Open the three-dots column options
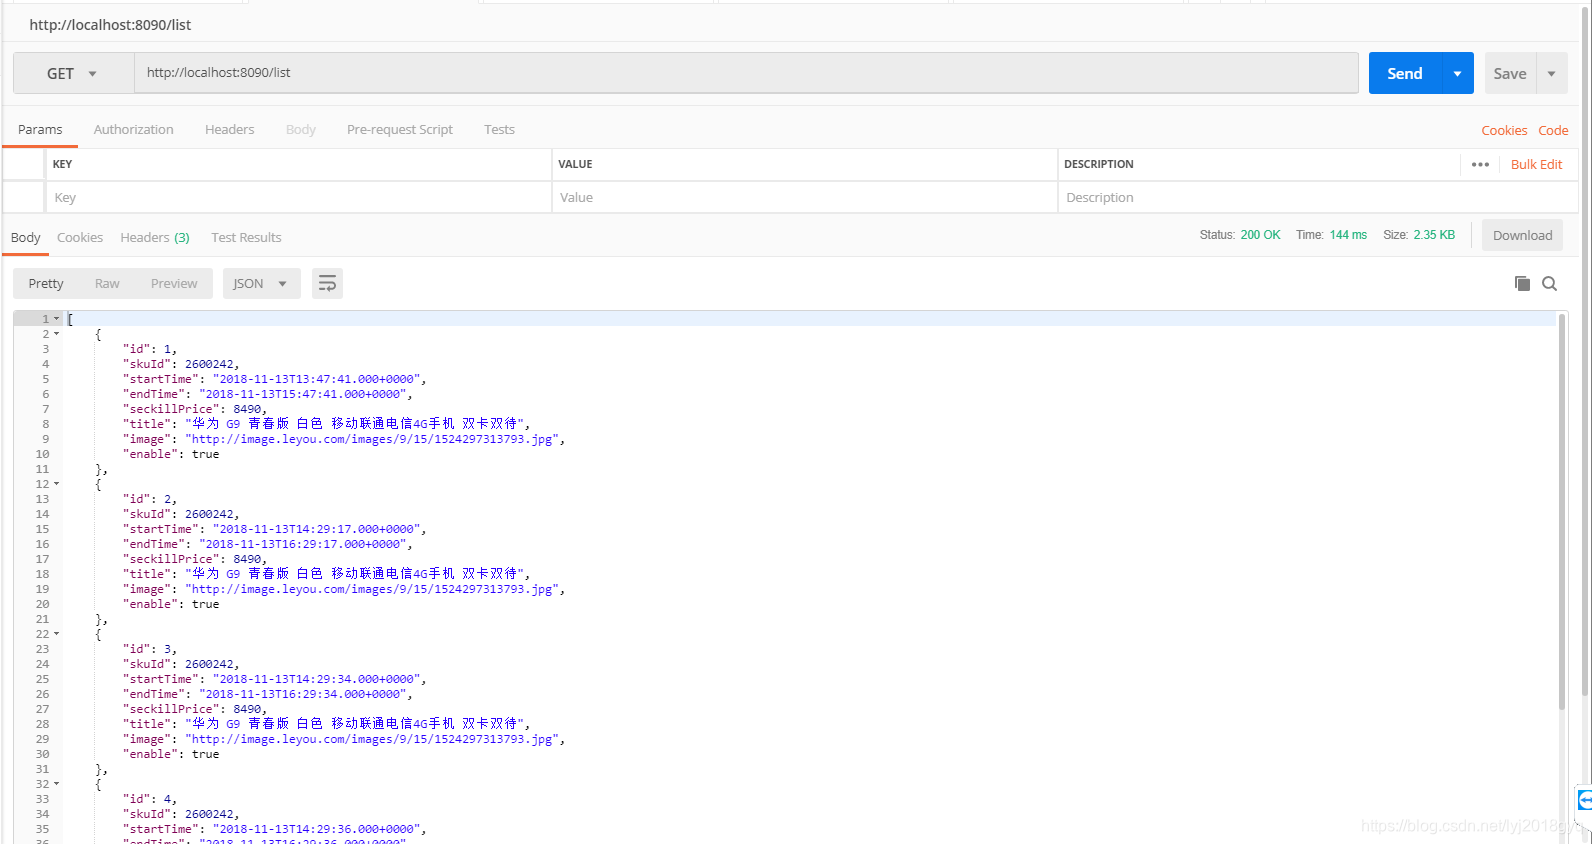The width and height of the screenshot is (1592, 844). point(1481,165)
